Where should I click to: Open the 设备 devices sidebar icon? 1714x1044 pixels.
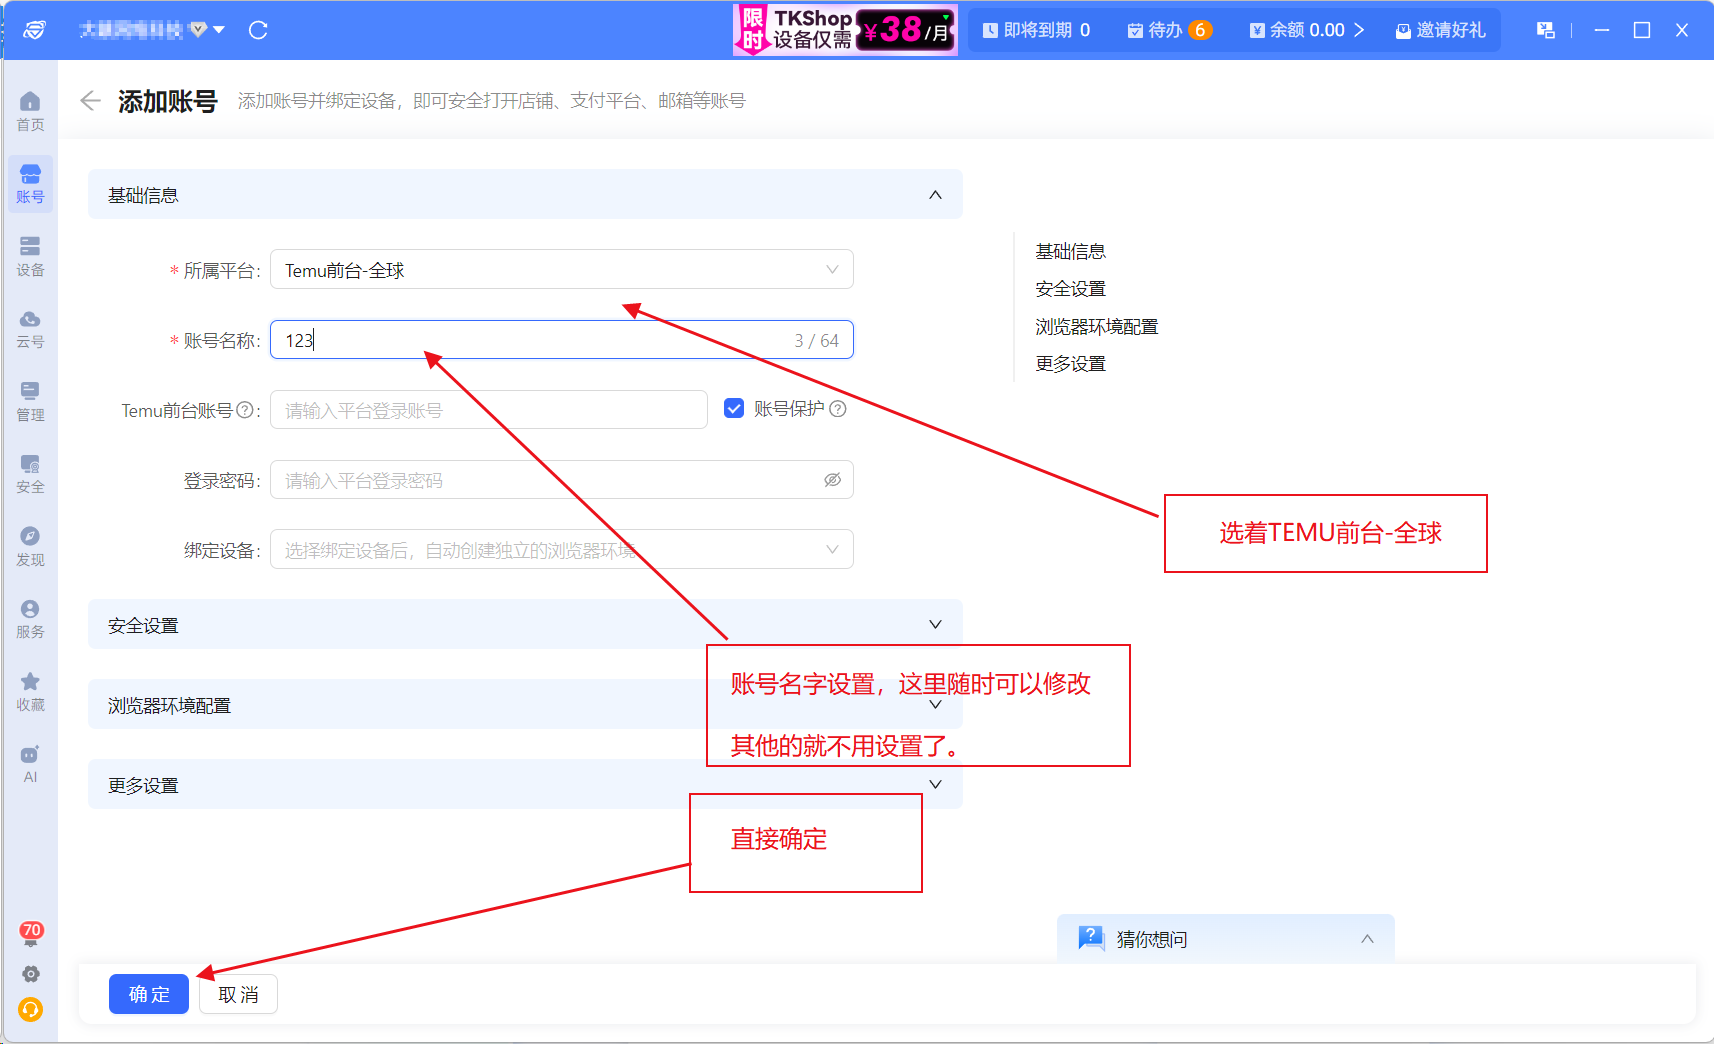pos(30,256)
